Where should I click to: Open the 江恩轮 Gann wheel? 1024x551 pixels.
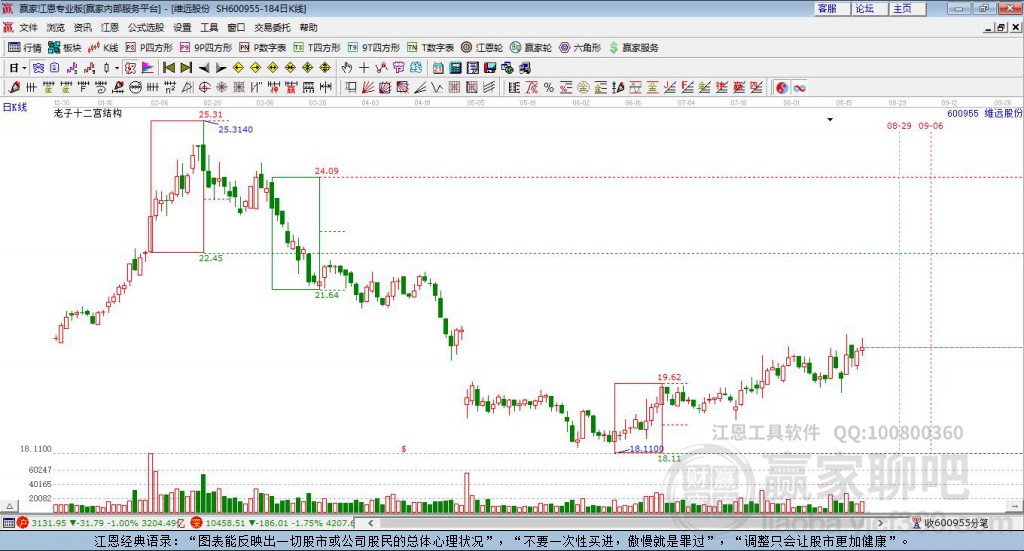tap(482, 48)
